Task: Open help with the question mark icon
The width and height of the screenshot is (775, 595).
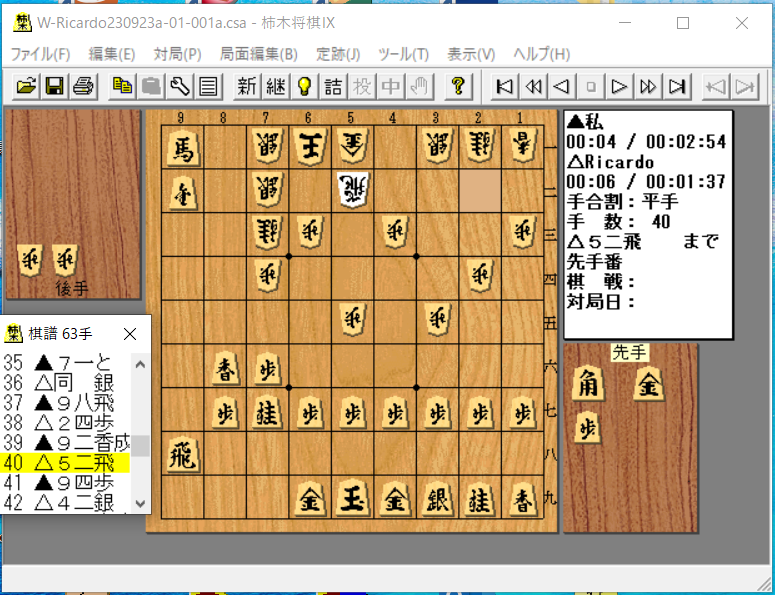Action: pyautogui.click(x=458, y=87)
